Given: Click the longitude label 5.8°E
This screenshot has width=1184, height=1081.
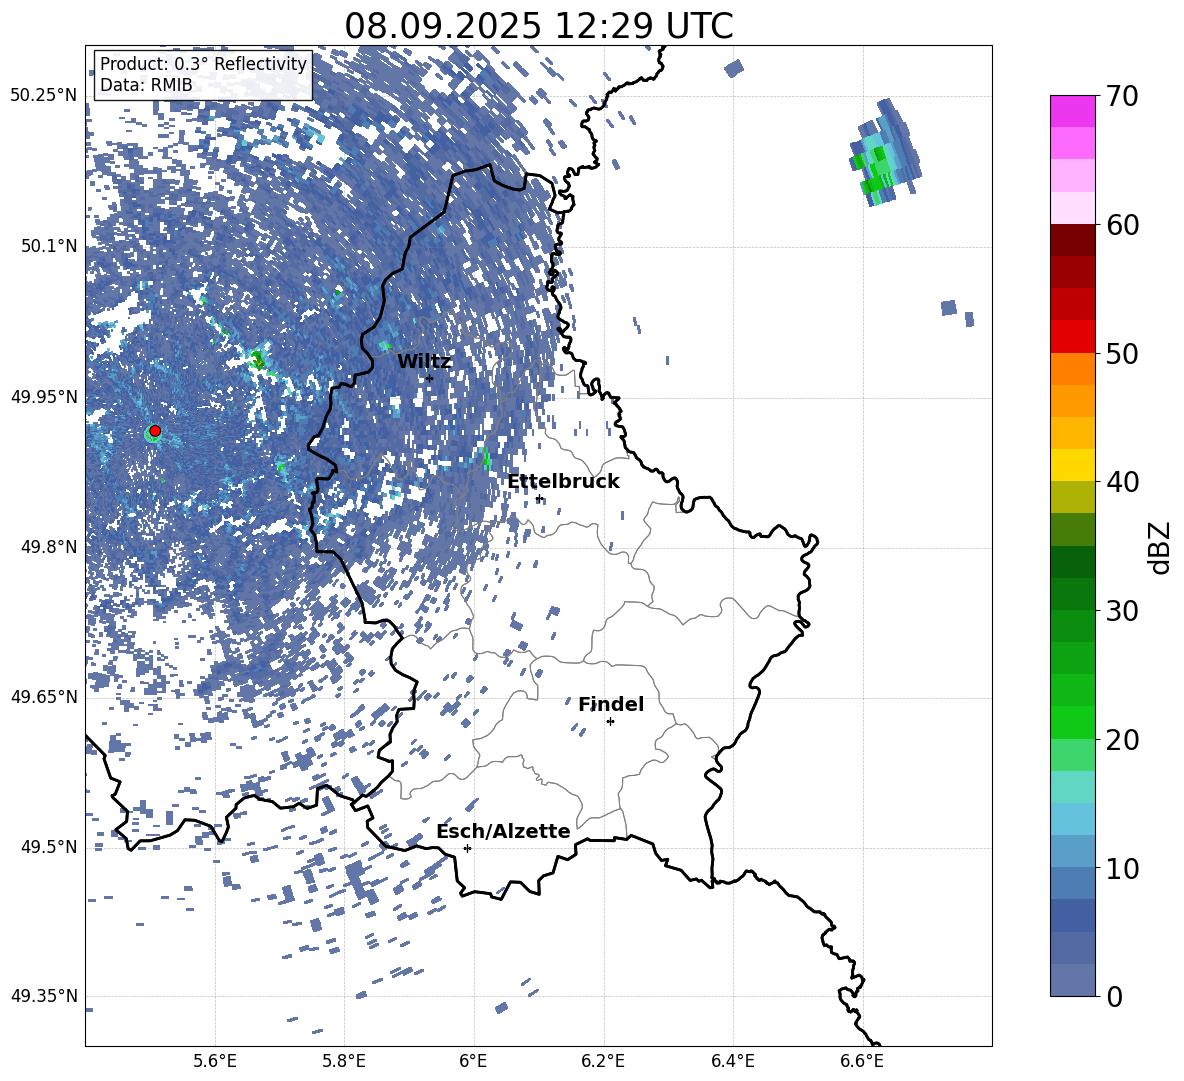Looking at the screenshot, I should coord(344,1061).
